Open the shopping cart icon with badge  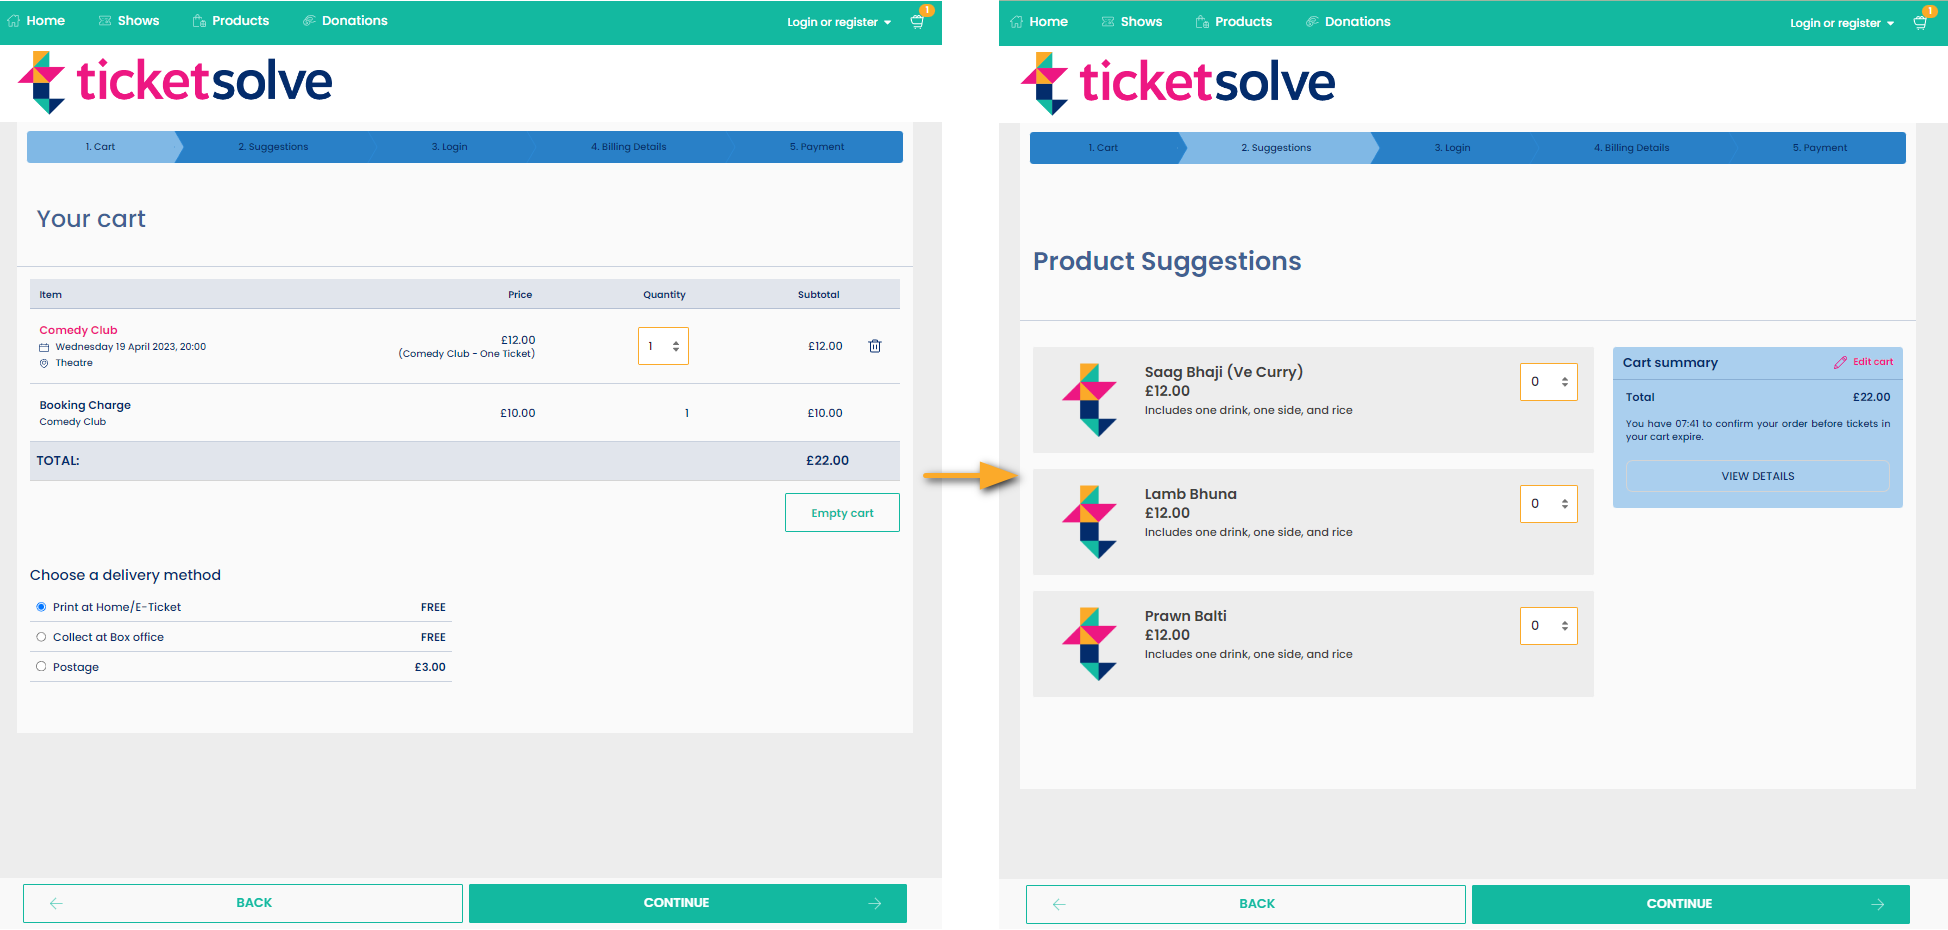(917, 21)
